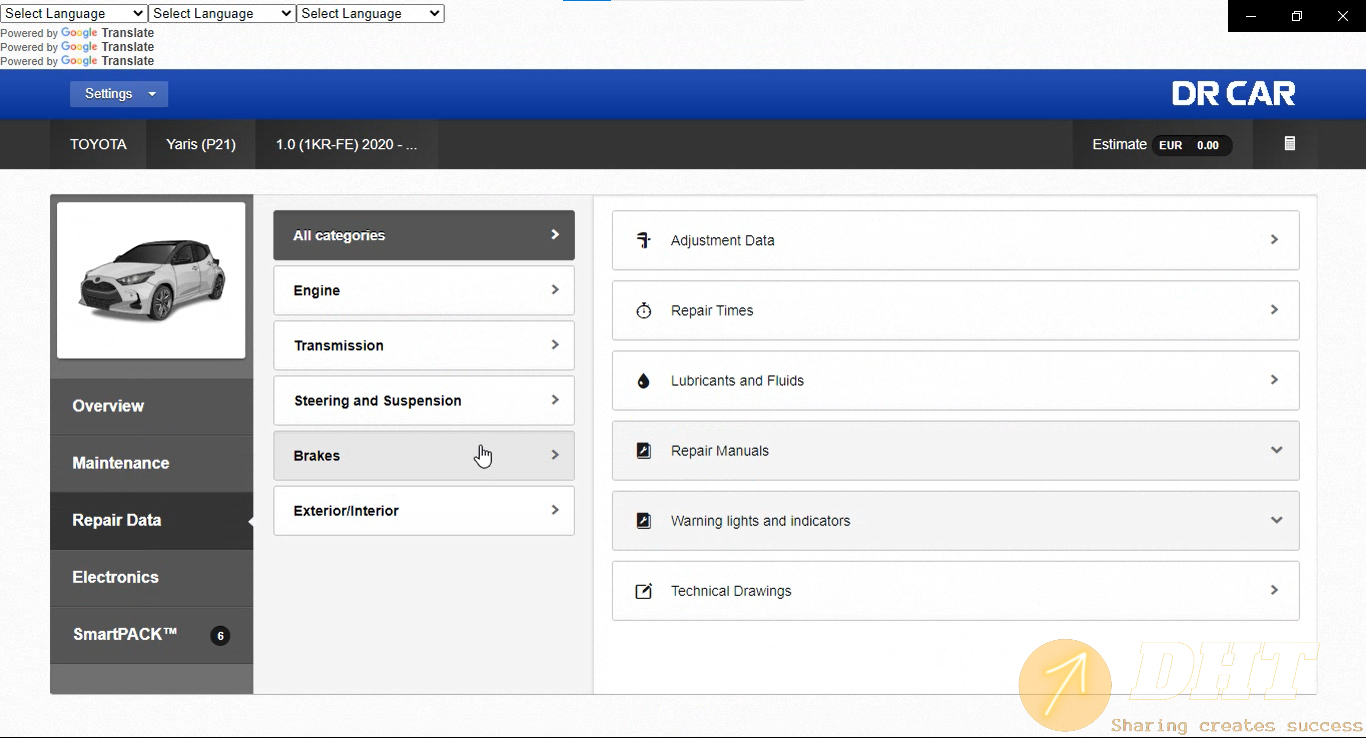The width and height of the screenshot is (1366, 738).
Task: Expand Warning lights and indicators chevron
Action: click(x=1276, y=520)
